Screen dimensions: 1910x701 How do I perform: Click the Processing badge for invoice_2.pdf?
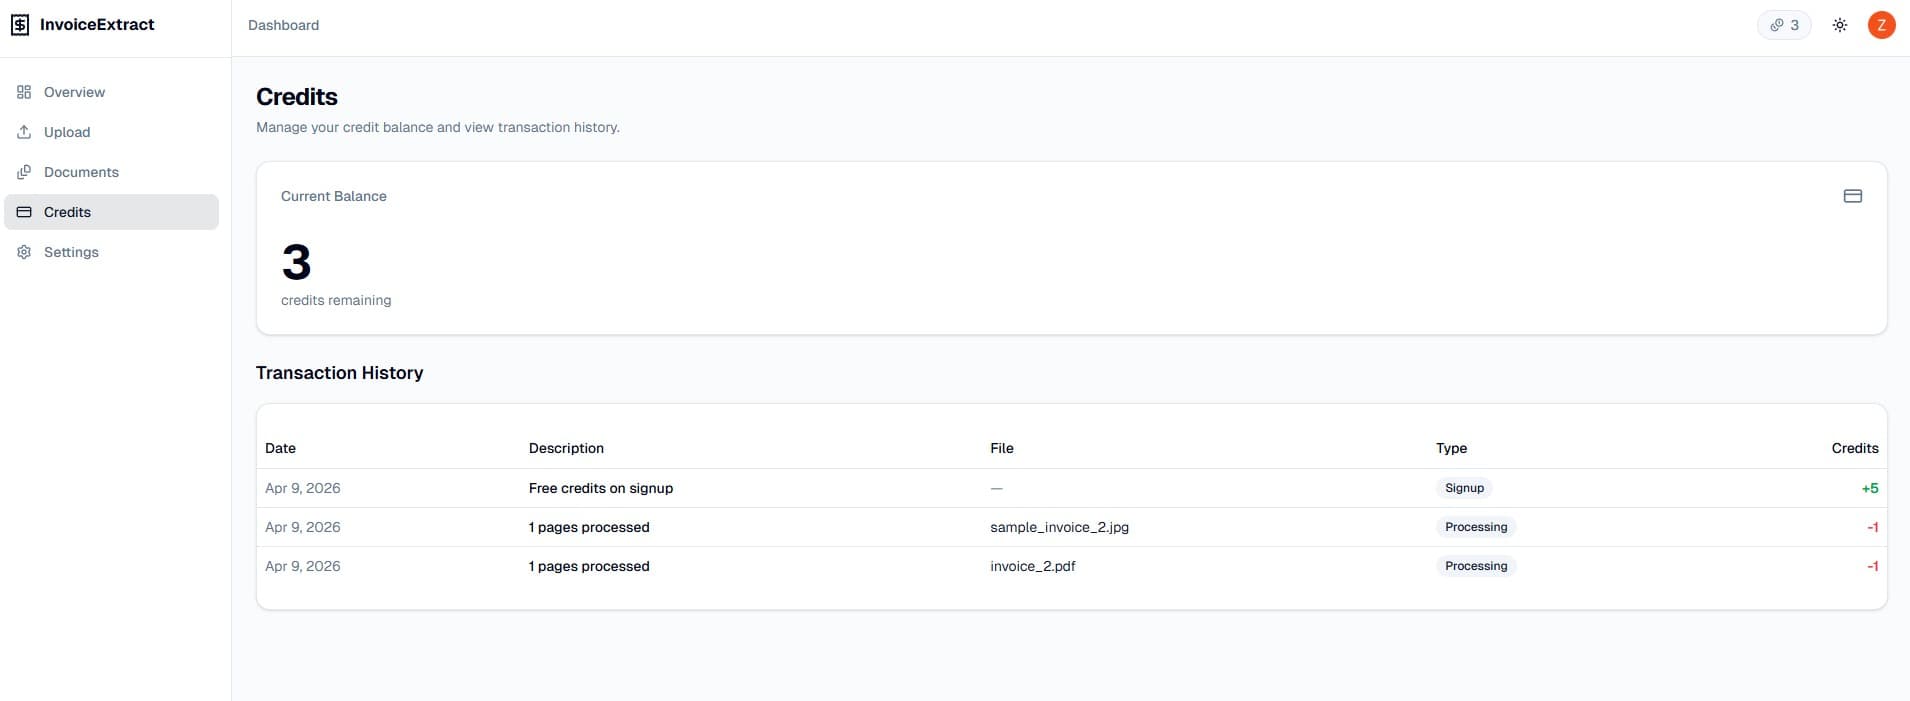pos(1476,566)
